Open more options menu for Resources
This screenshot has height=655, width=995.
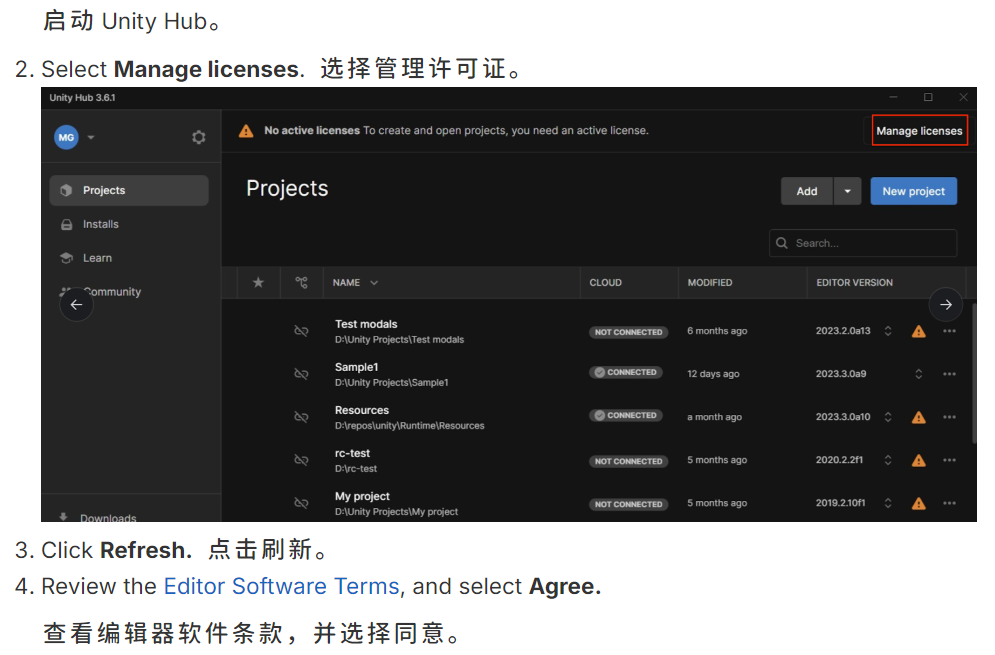point(949,417)
